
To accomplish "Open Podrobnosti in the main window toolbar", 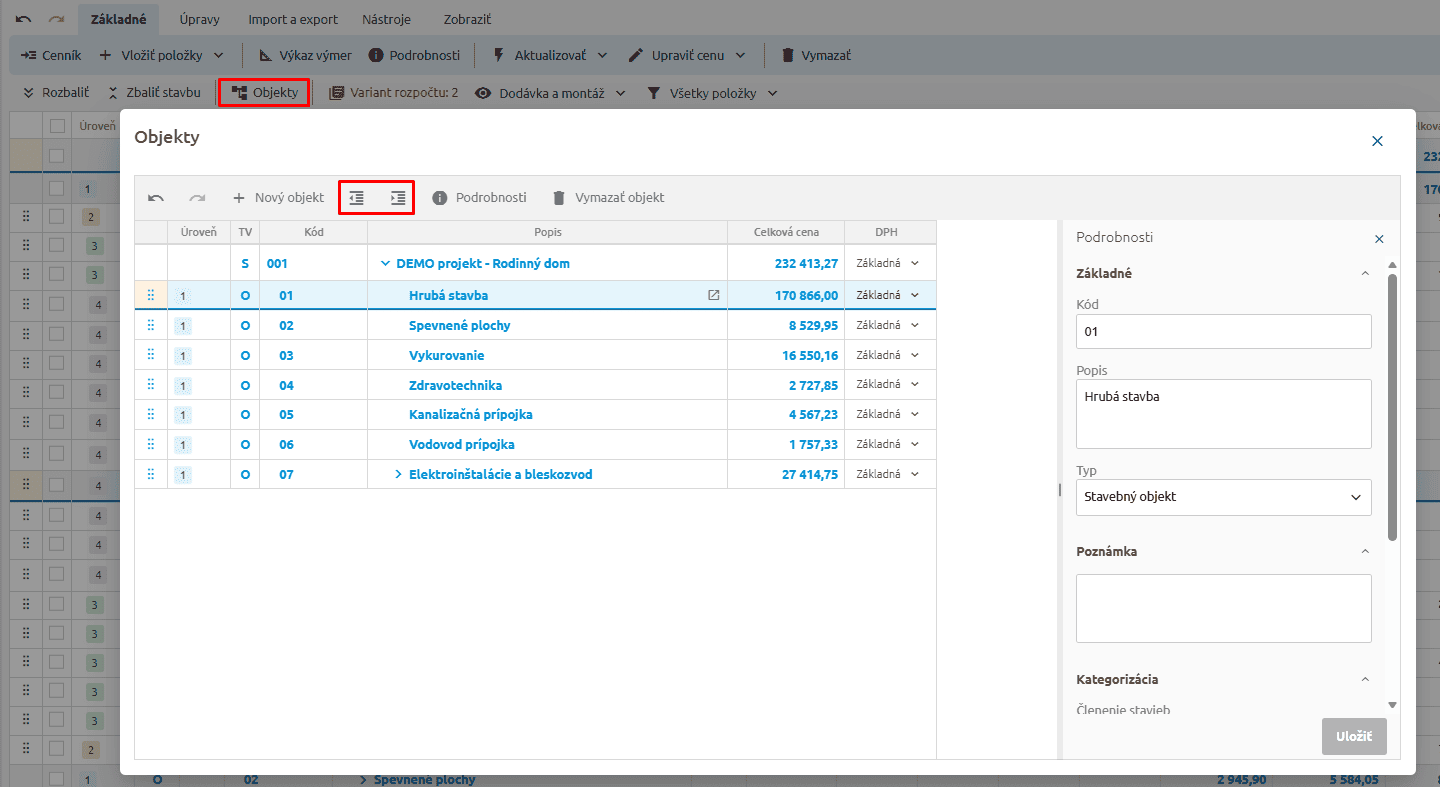I will 414,56.
